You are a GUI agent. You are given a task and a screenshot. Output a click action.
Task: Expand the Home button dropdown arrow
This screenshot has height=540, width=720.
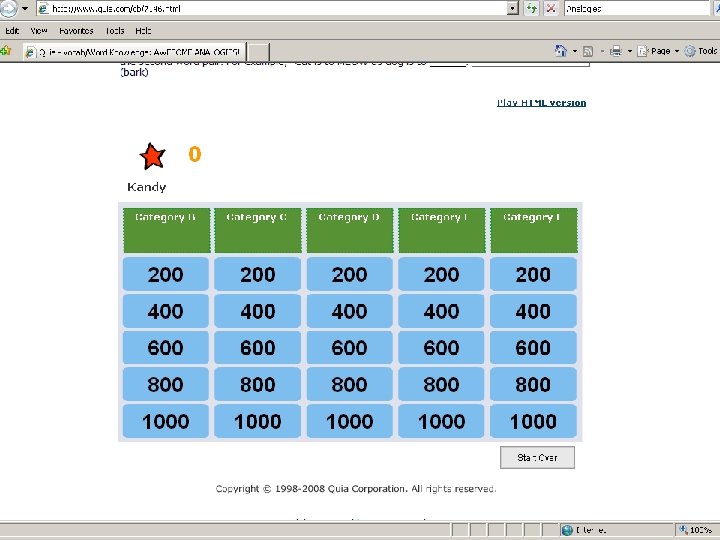(574, 51)
